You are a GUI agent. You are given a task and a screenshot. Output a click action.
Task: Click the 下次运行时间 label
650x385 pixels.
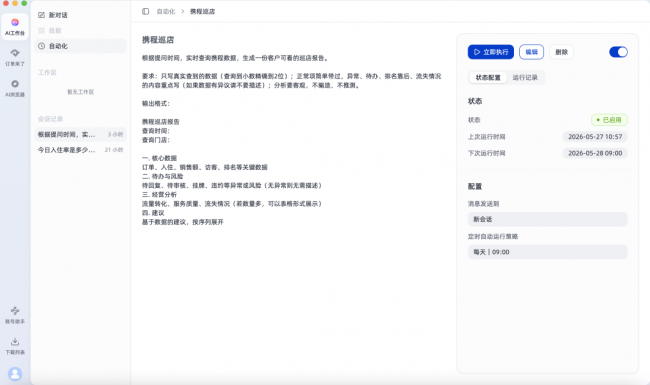(x=487, y=153)
